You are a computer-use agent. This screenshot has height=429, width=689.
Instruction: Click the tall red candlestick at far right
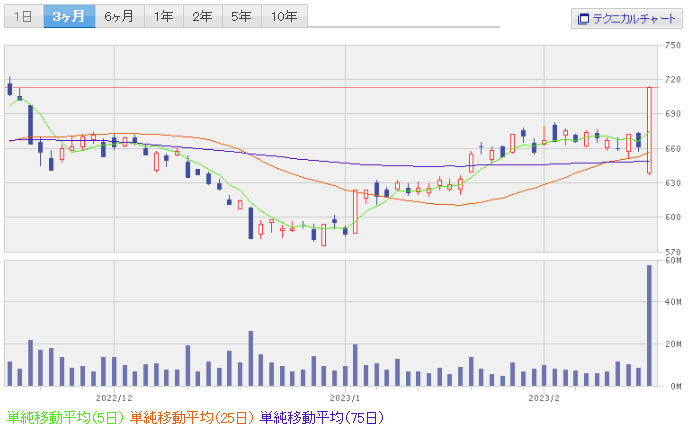pos(649,130)
